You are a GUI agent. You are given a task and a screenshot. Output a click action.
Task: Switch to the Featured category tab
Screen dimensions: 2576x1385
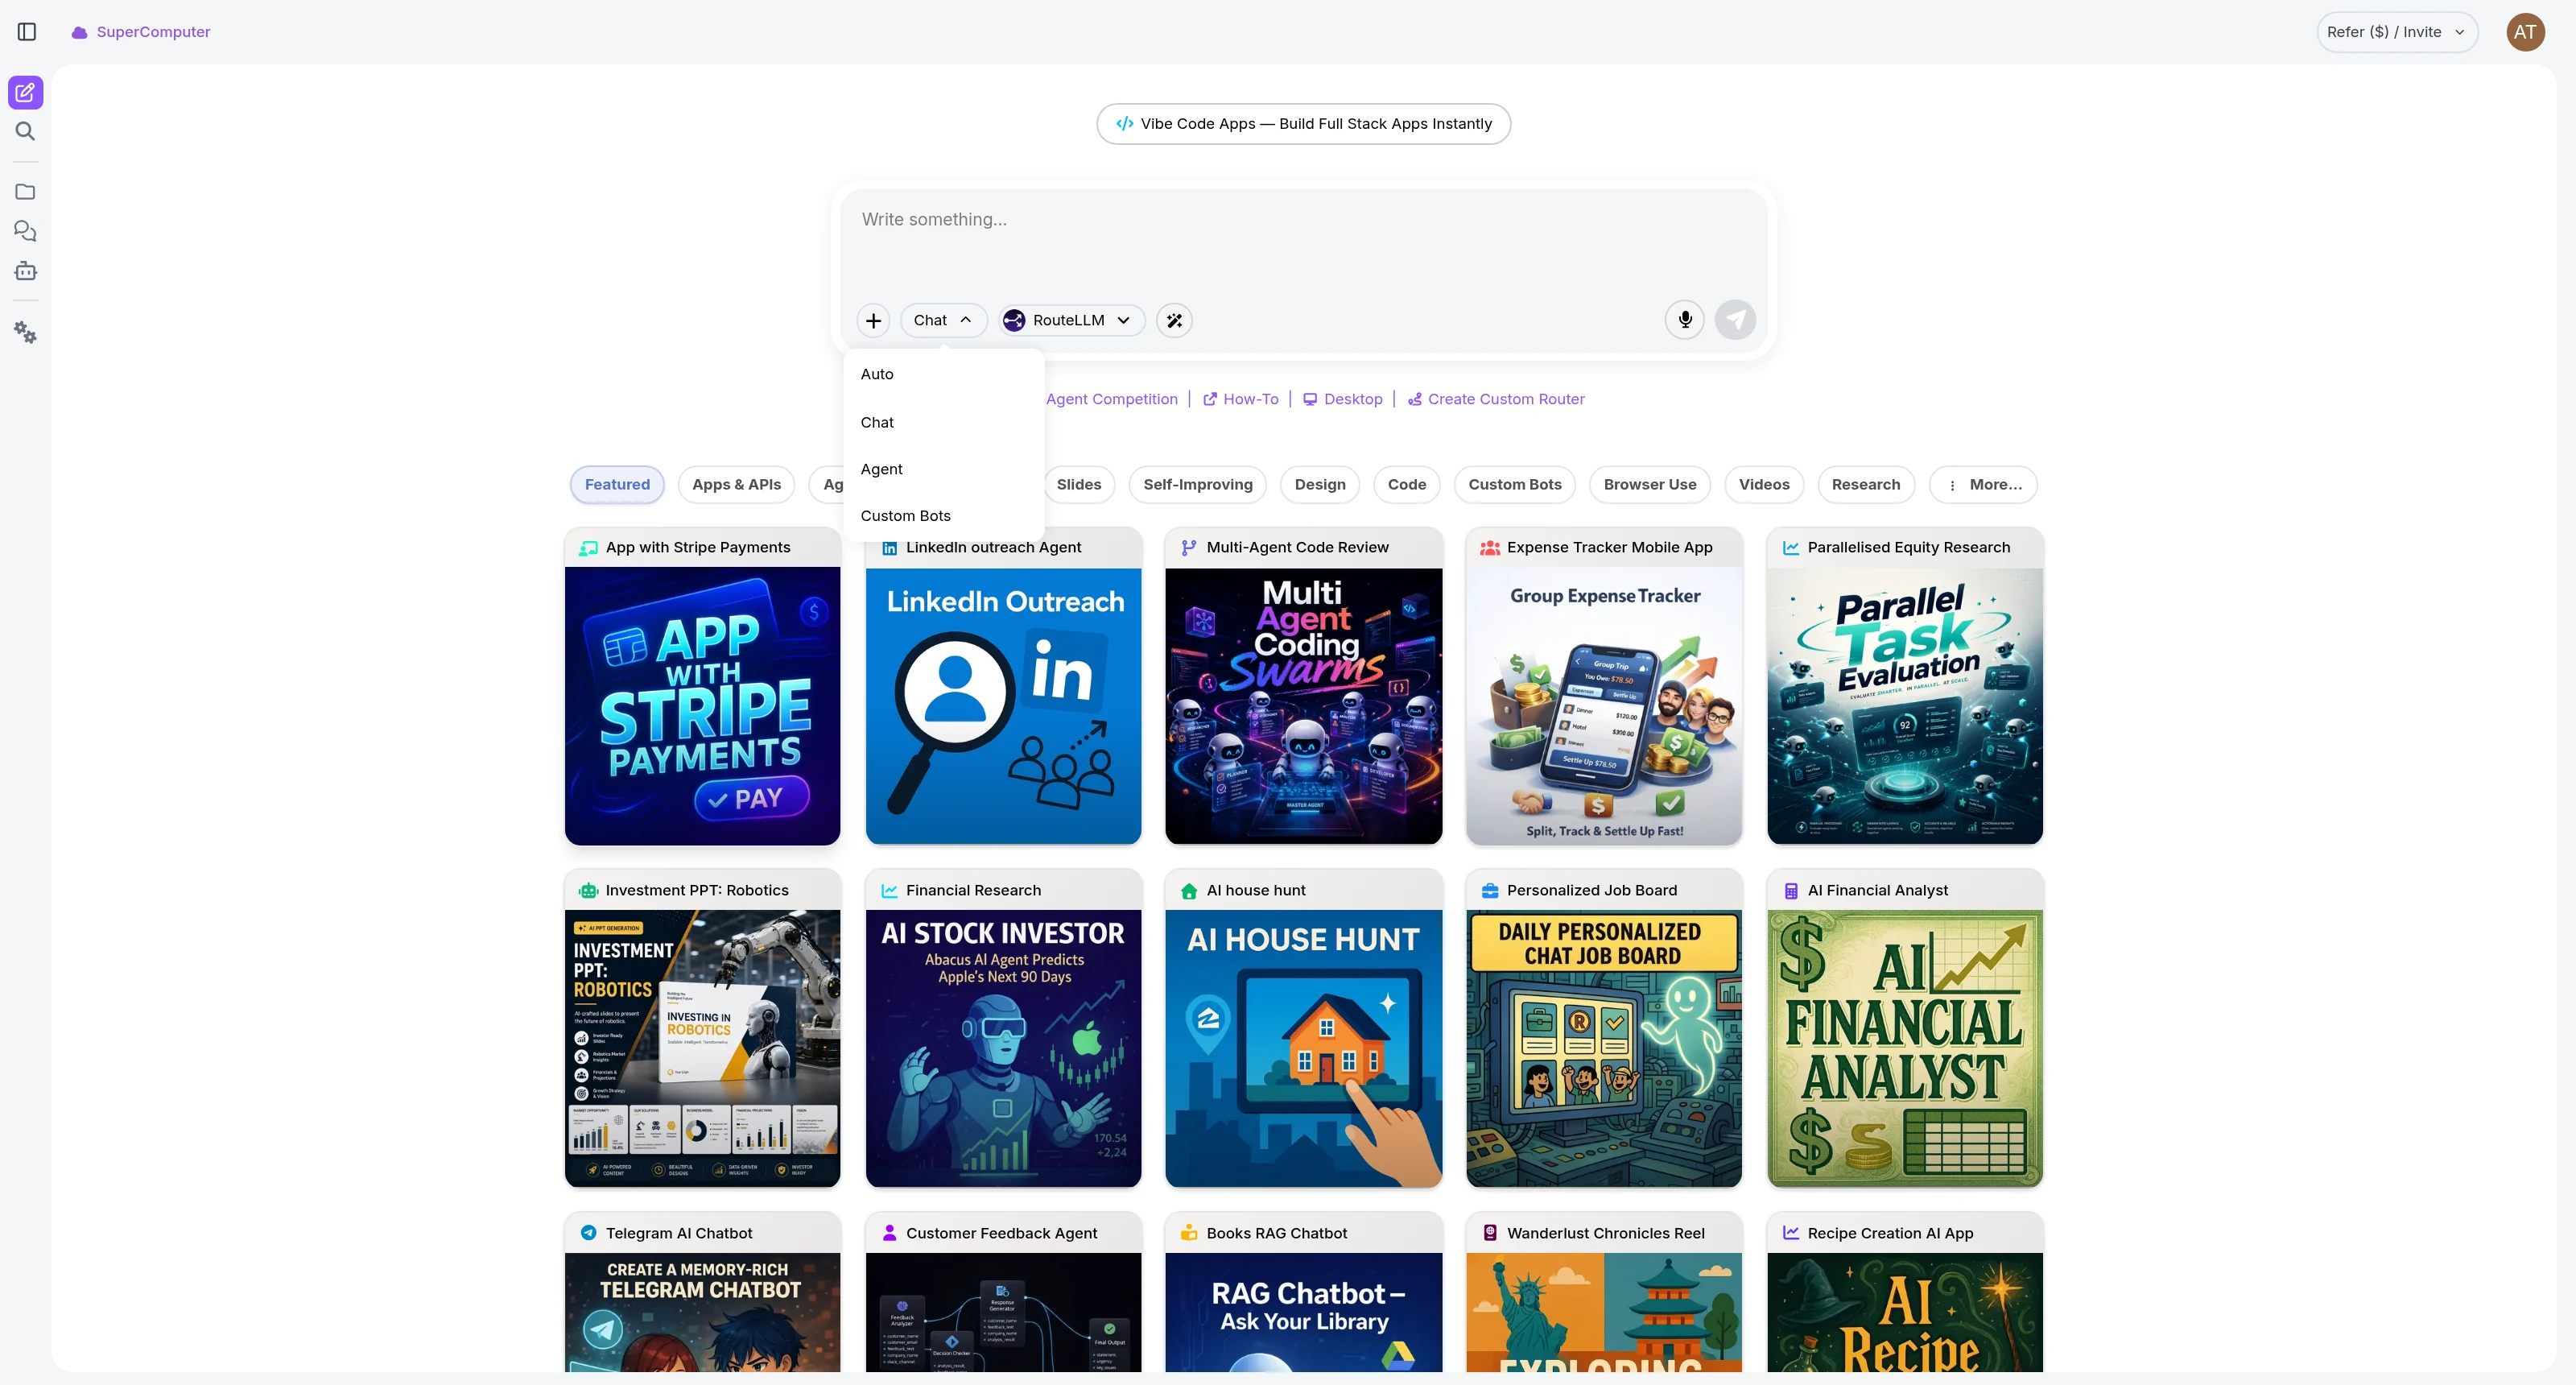(617, 485)
